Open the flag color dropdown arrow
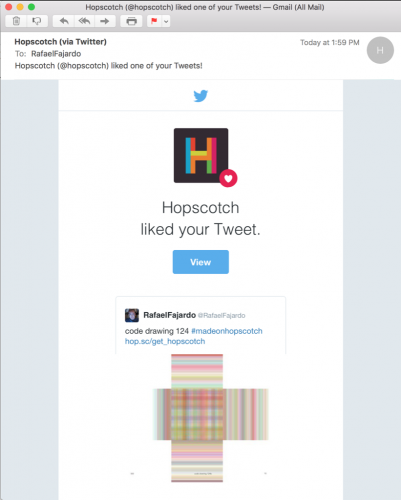Image resolution: width=401 pixels, height=500 pixels. [x=166, y=22]
